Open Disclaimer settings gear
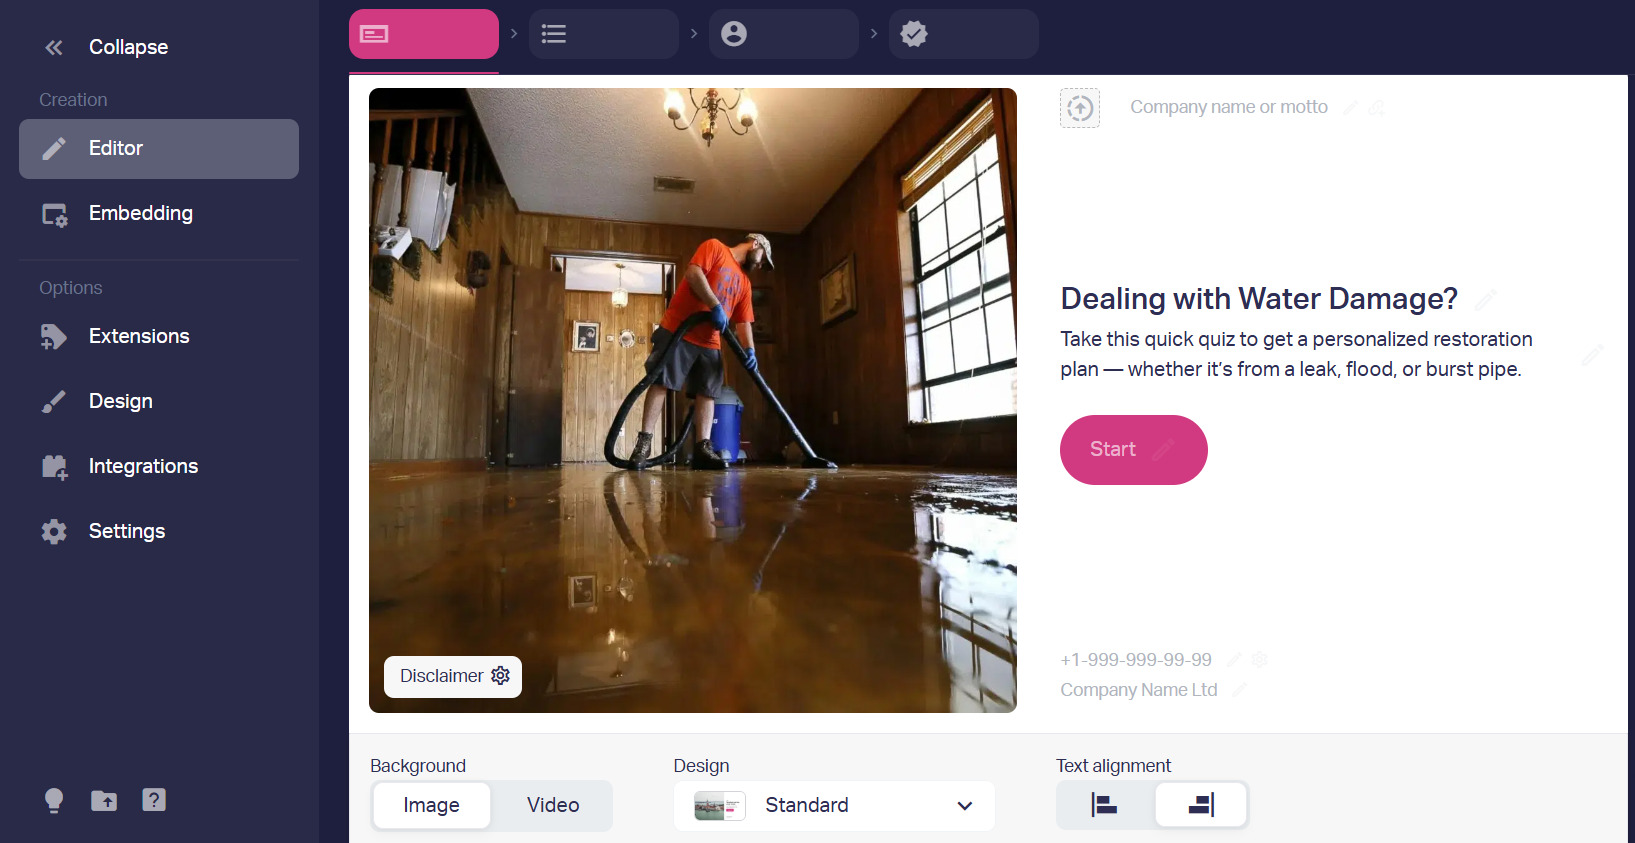1635x843 pixels. click(501, 676)
